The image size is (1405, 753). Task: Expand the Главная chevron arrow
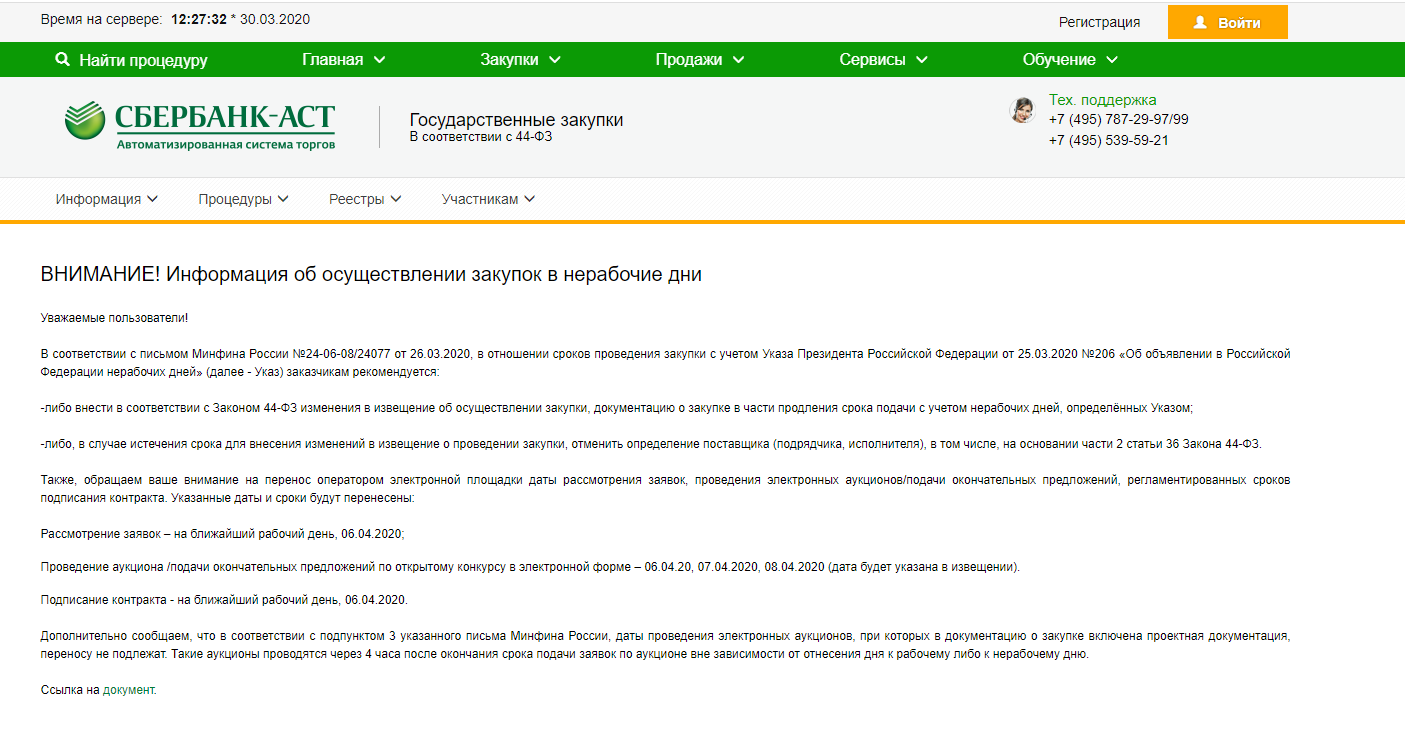(x=379, y=60)
